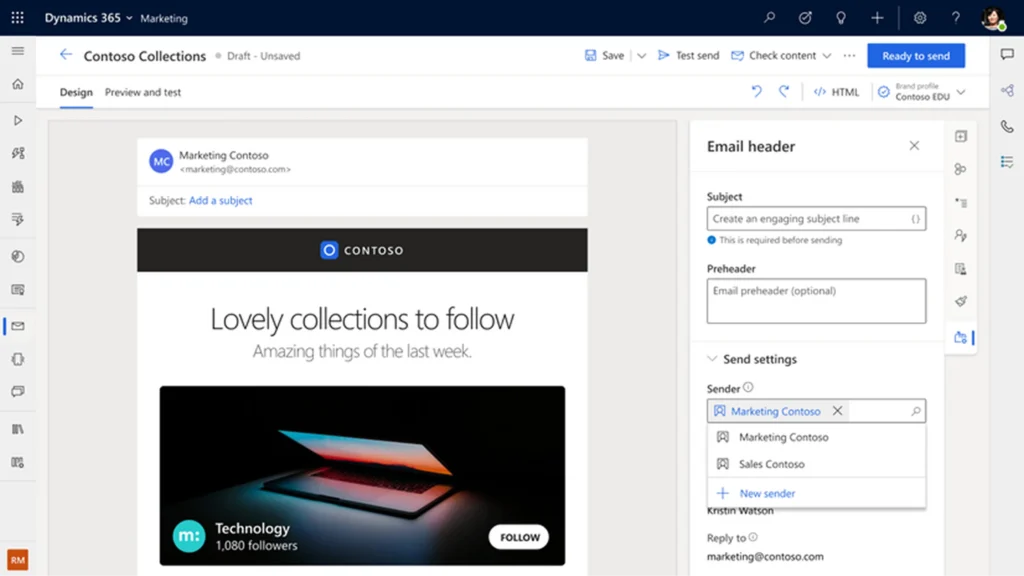Switch to the Preview and test tab
Screen dimensions: 1024x576
(x=143, y=92)
